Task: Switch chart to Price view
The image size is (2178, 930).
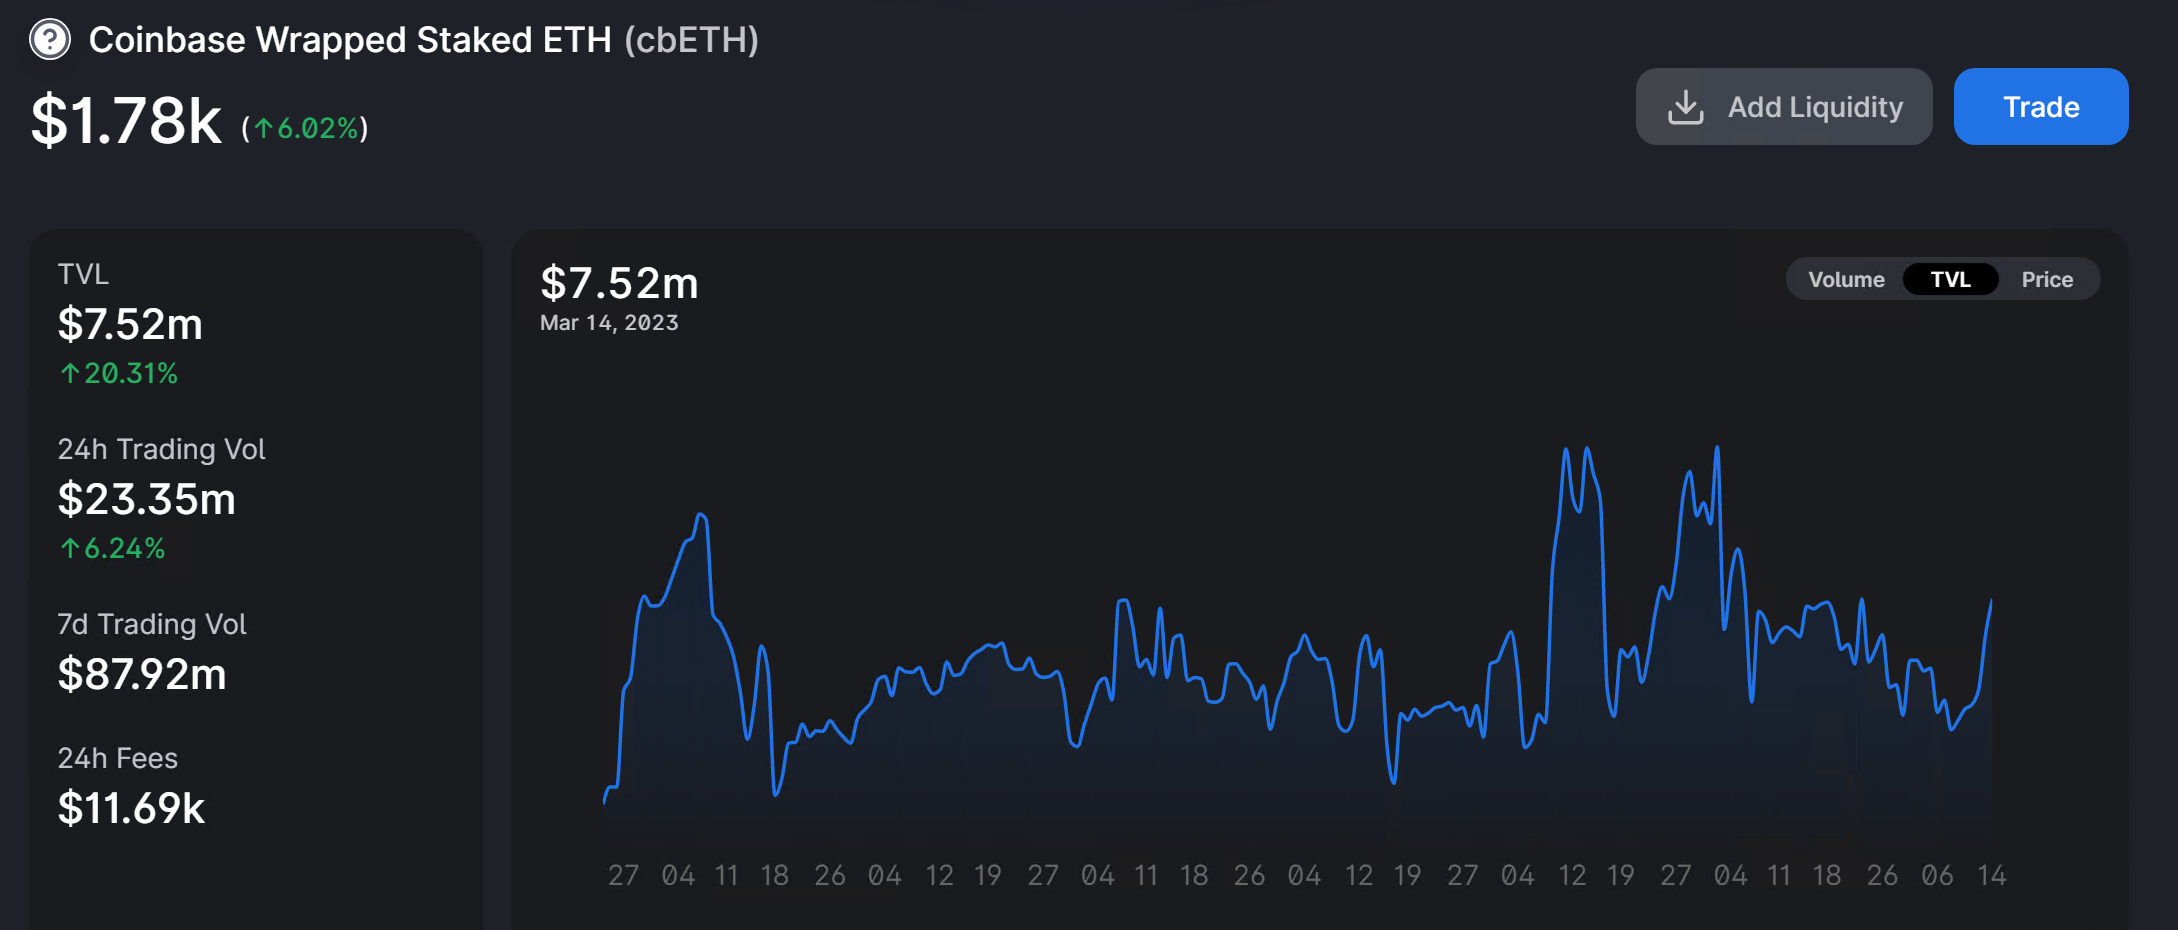Action: 2046,280
